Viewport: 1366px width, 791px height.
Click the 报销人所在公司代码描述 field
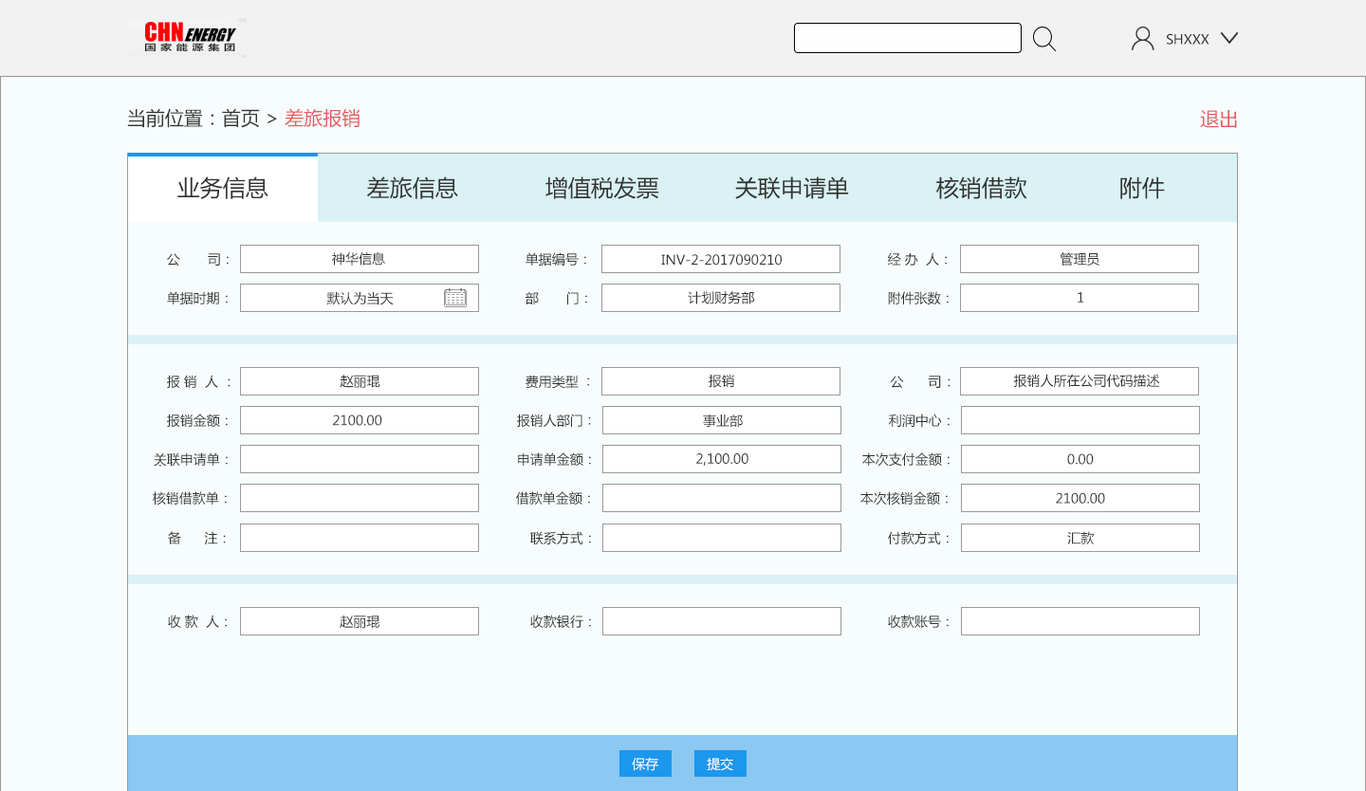point(1079,381)
